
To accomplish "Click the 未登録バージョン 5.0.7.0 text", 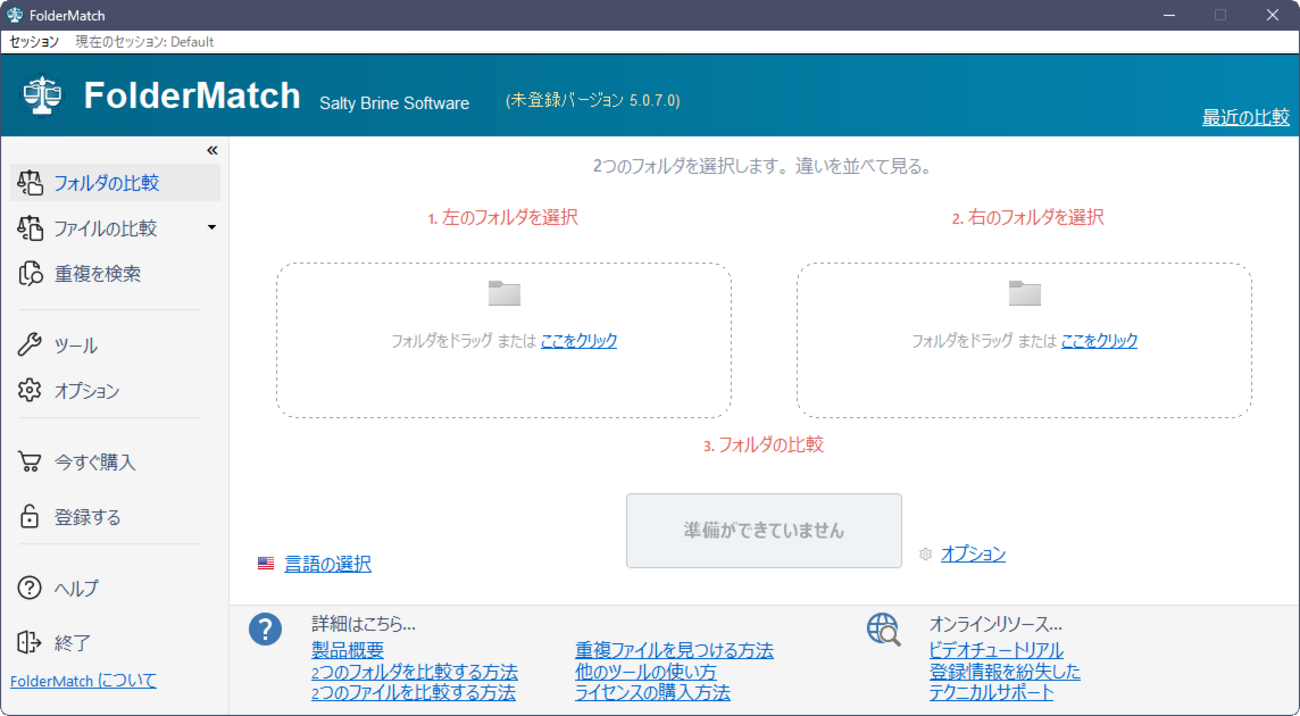I will [593, 101].
